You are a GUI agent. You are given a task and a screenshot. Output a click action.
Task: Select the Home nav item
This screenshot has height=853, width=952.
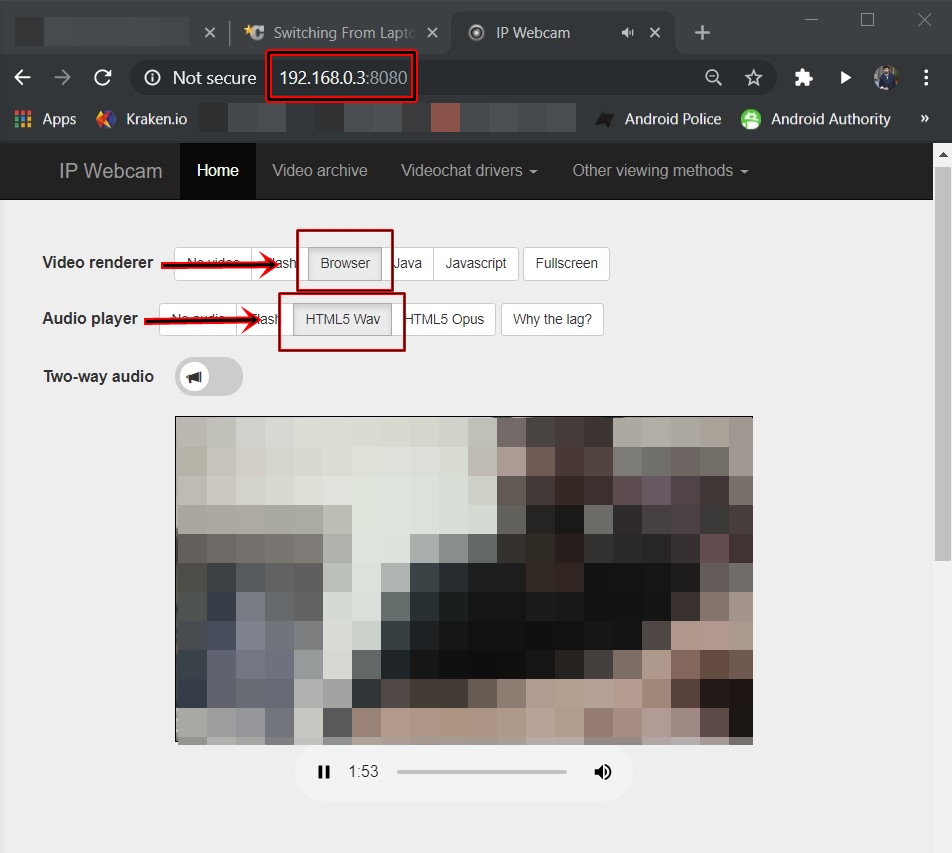click(x=217, y=171)
